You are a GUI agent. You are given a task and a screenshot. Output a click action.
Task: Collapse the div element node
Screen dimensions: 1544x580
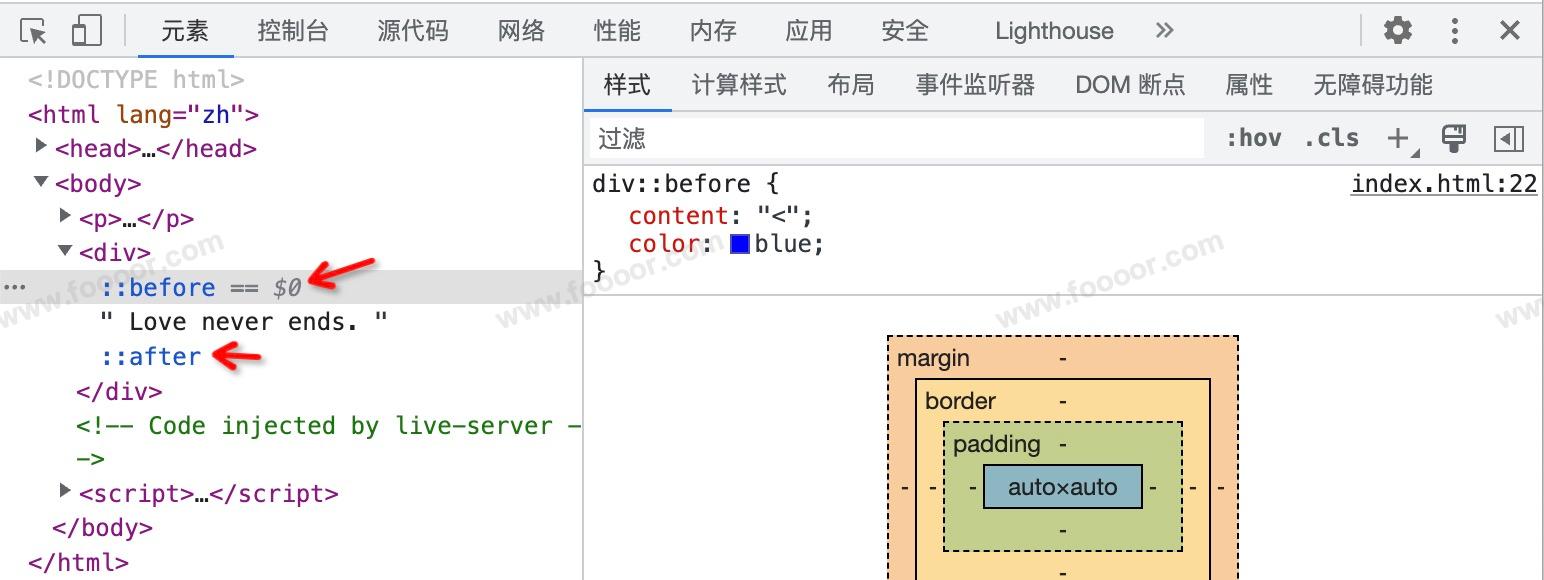(x=65, y=250)
